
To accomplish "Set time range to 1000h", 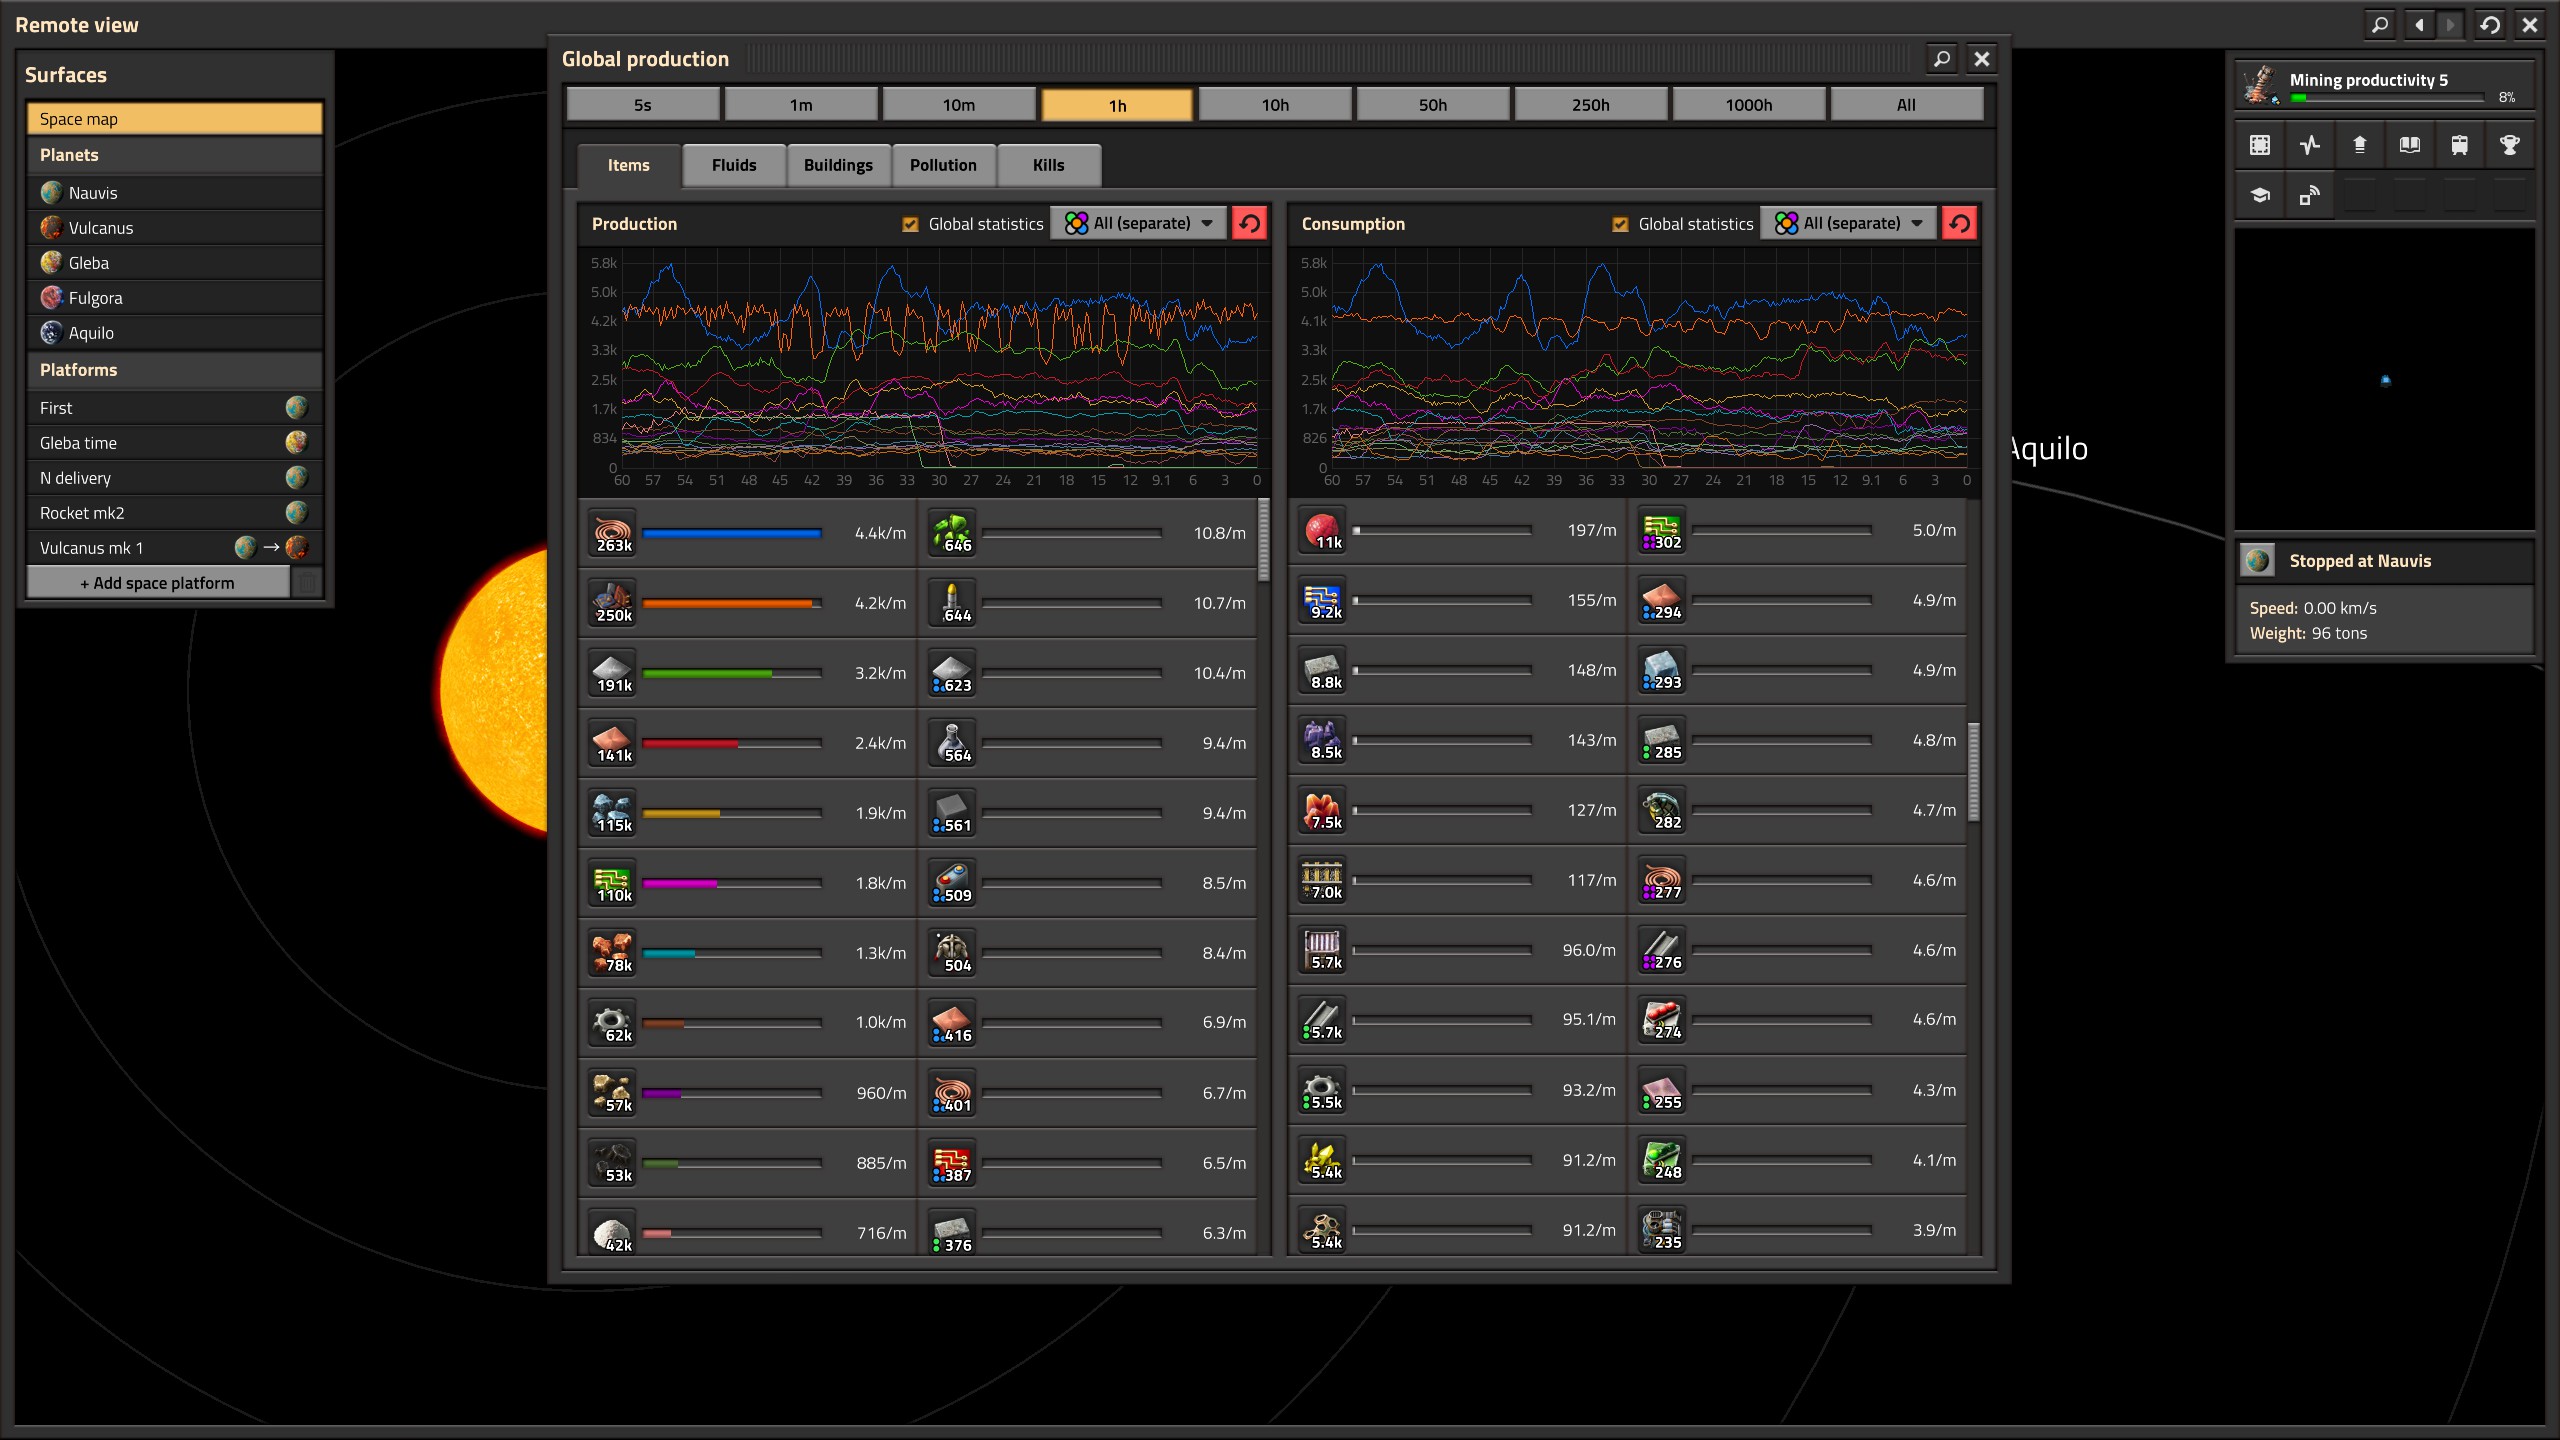I will point(1749,105).
